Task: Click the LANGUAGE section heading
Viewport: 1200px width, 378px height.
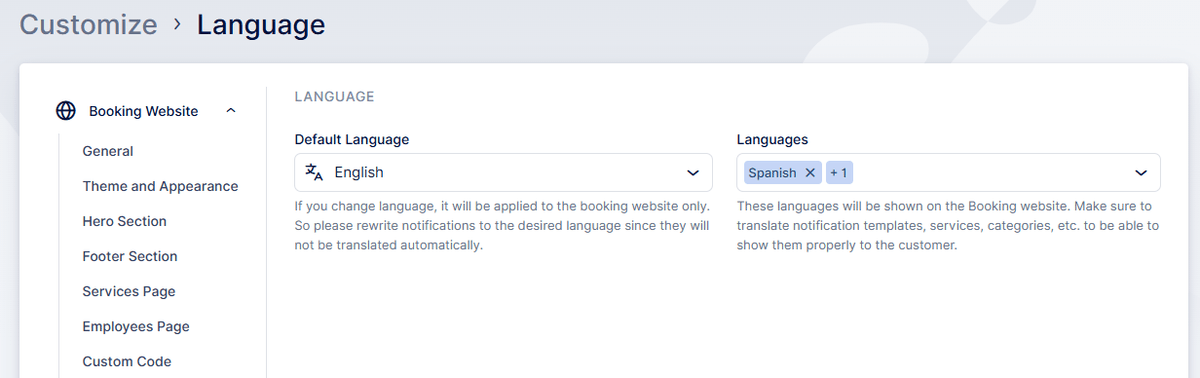Action: click(x=334, y=97)
